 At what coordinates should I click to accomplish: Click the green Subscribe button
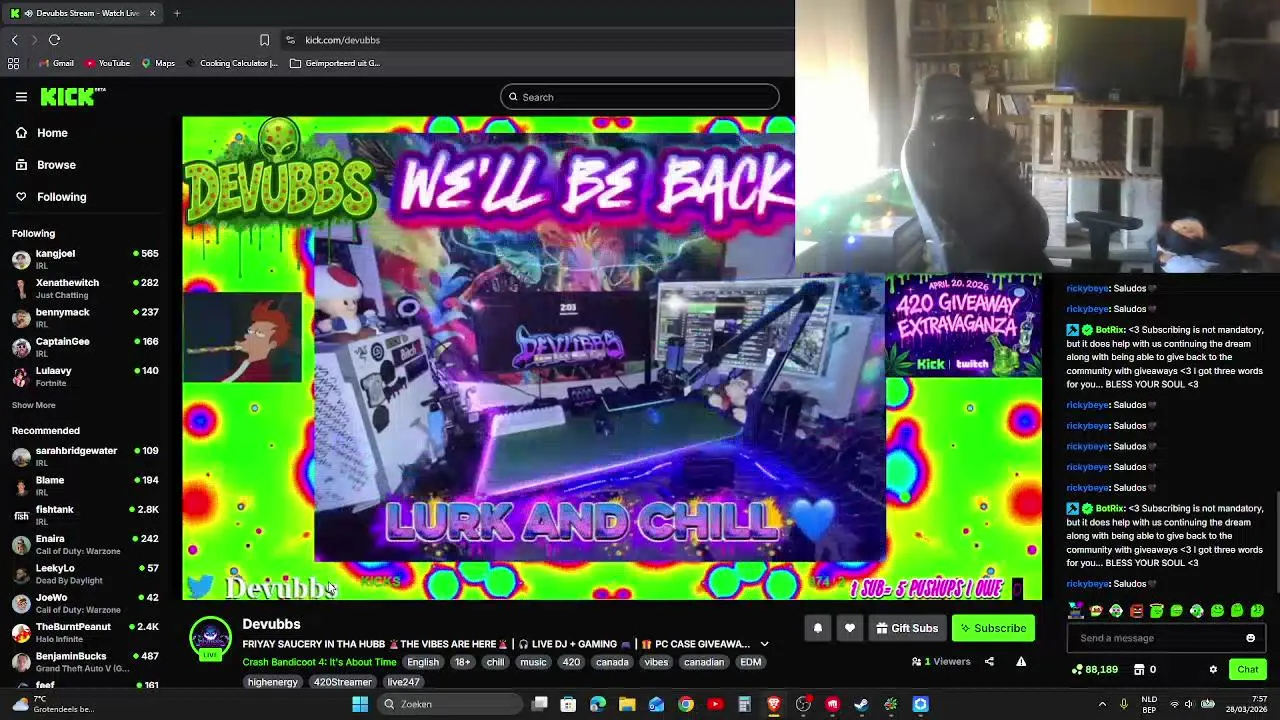(993, 628)
